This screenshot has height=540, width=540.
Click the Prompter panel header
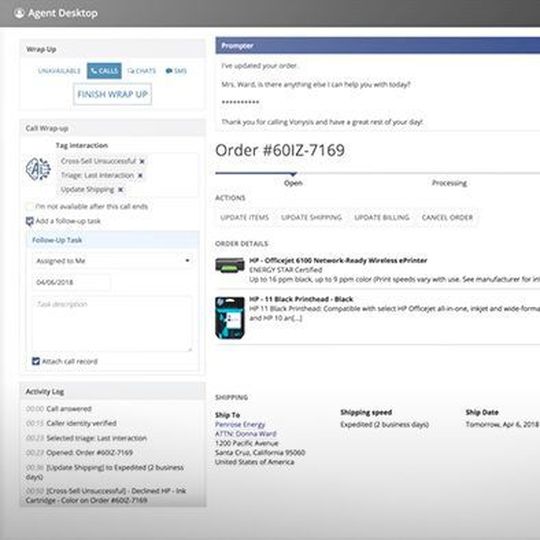[377, 45]
